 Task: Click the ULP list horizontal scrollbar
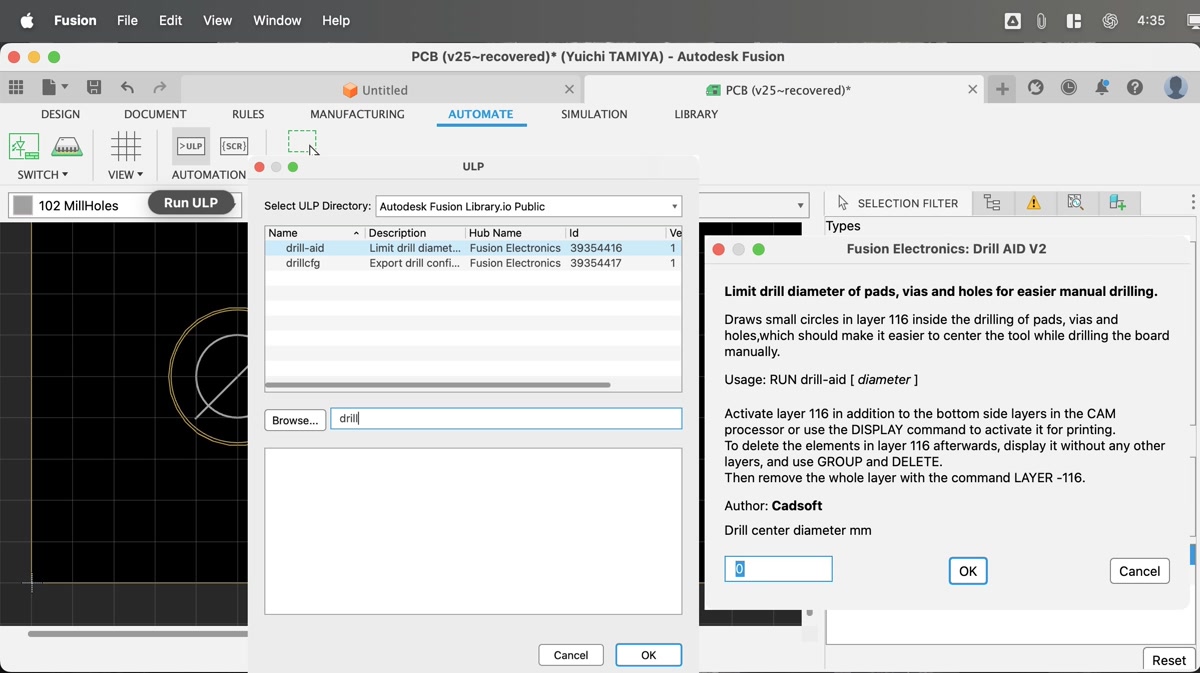437,384
